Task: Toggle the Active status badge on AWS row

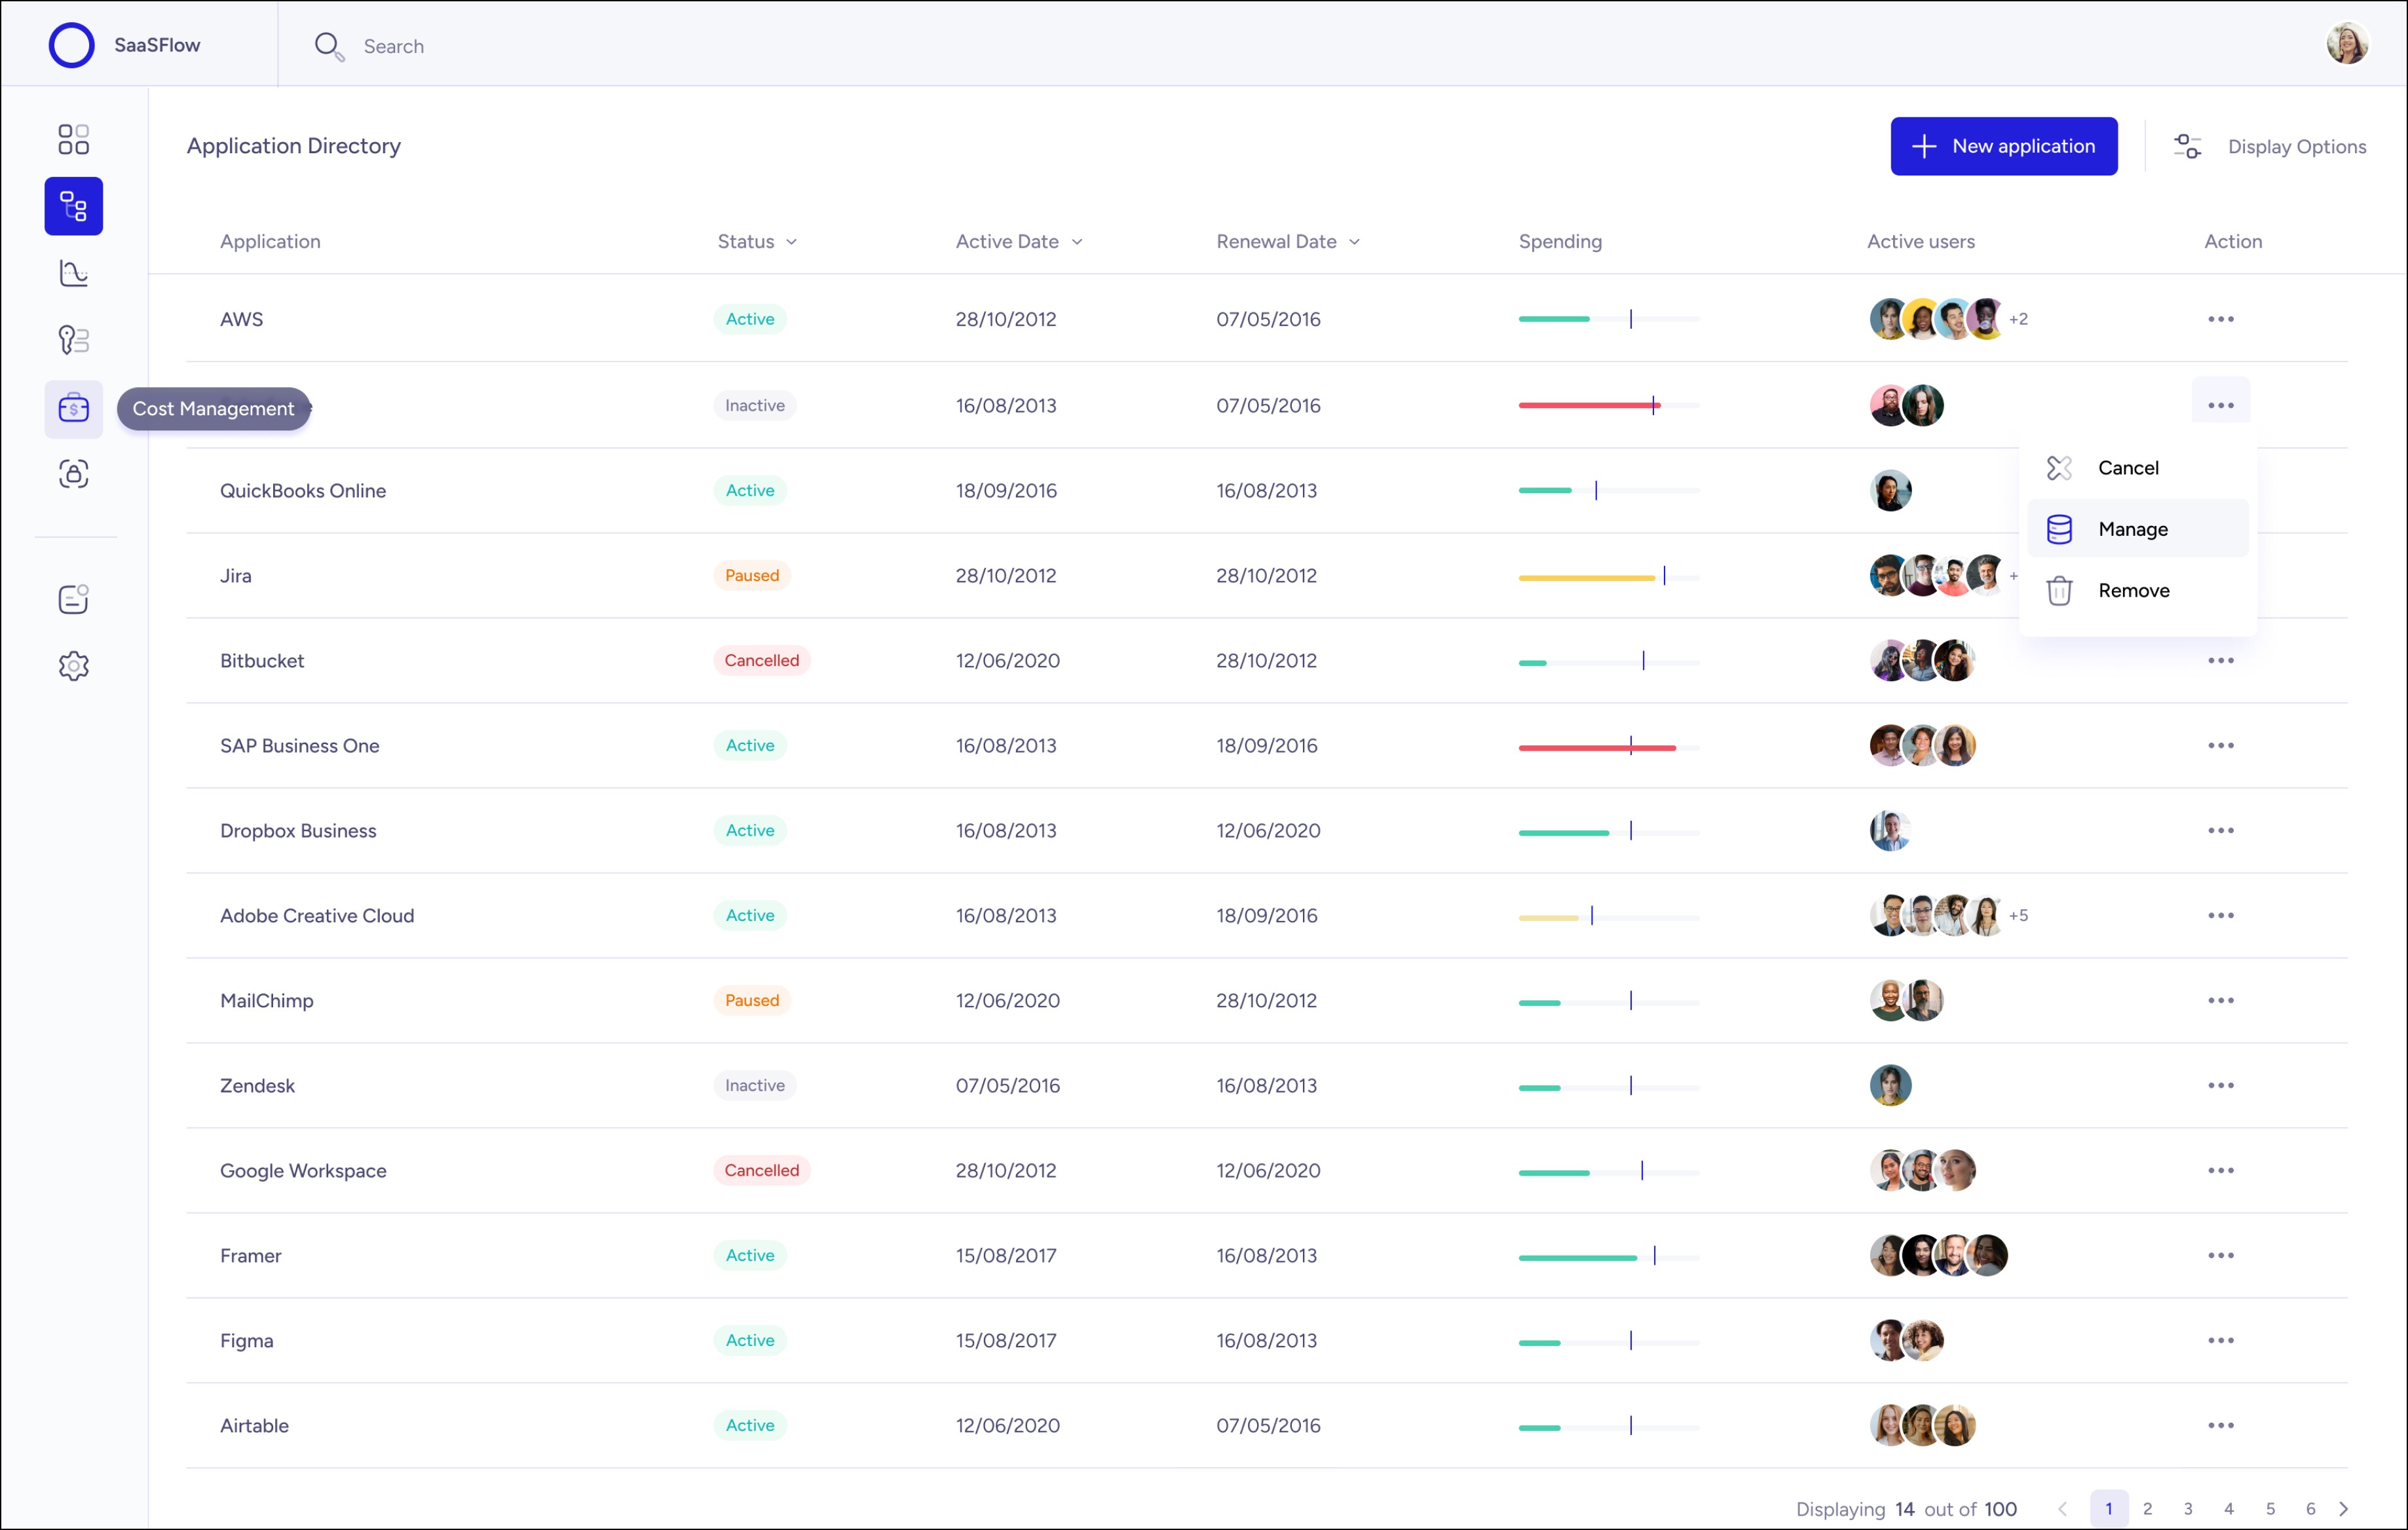Action: tap(750, 319)
